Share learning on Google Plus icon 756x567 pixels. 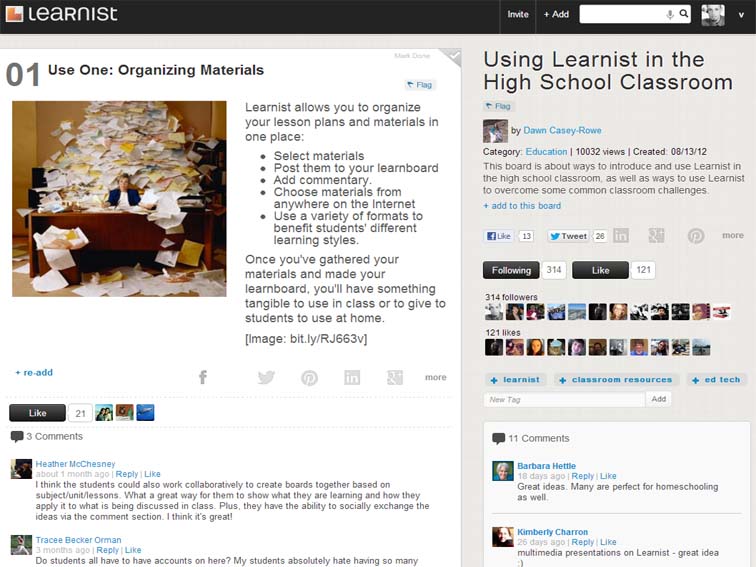point(395,378)
